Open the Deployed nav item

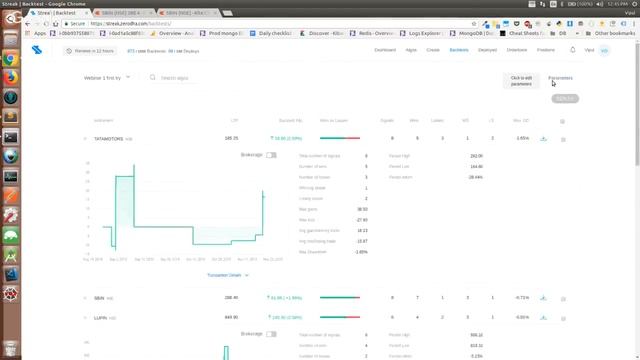487,50
